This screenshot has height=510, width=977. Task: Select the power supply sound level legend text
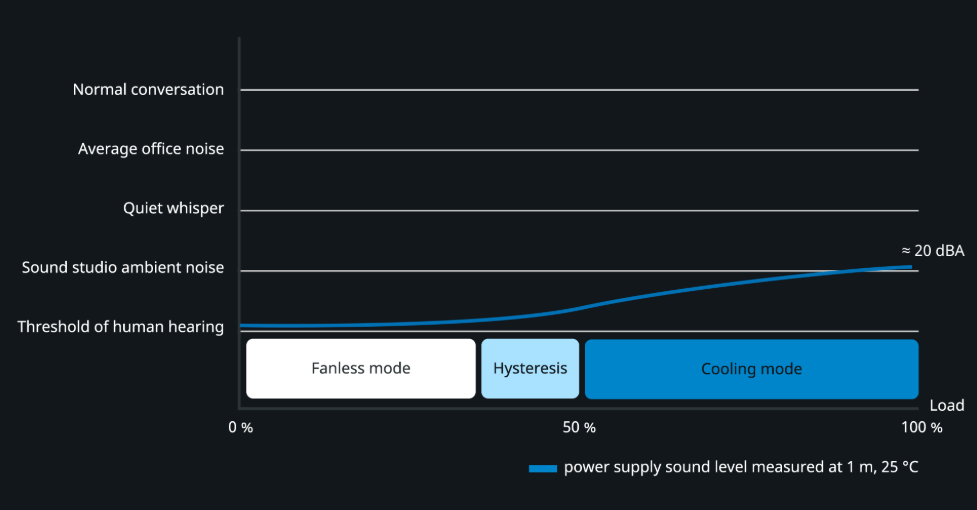pos(740,467)
